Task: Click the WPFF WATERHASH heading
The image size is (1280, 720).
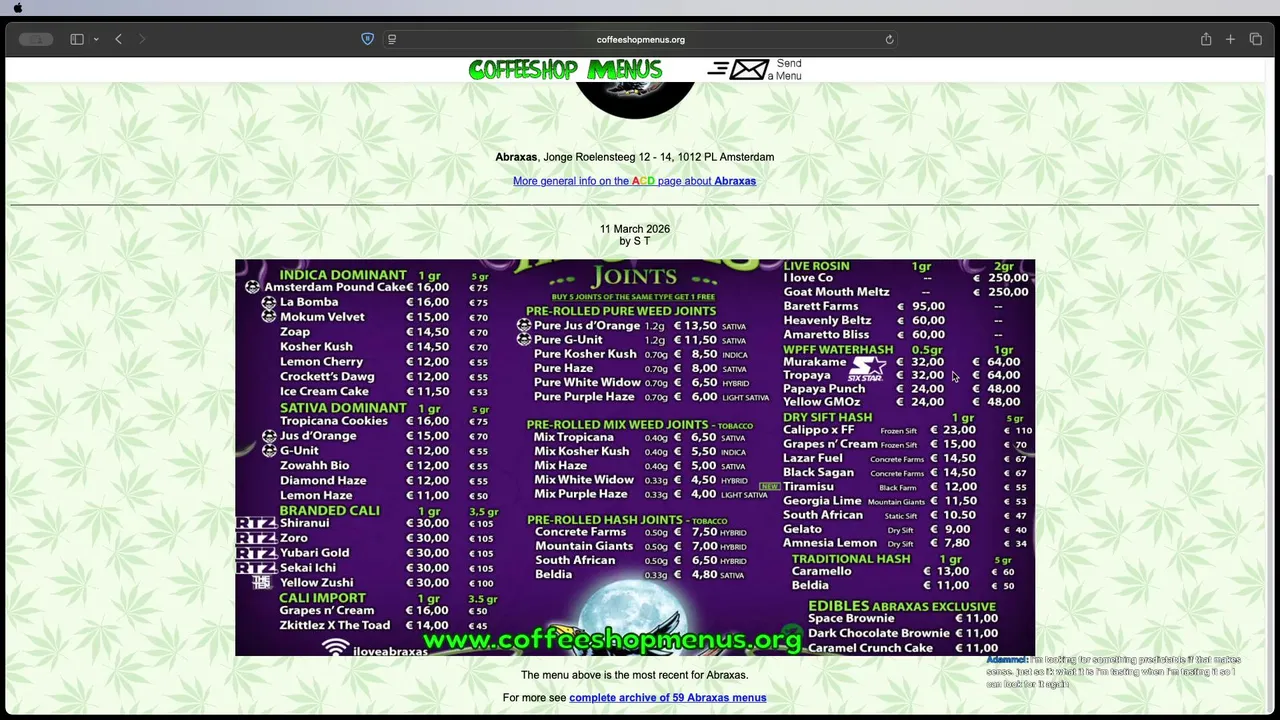Action: 838,350
